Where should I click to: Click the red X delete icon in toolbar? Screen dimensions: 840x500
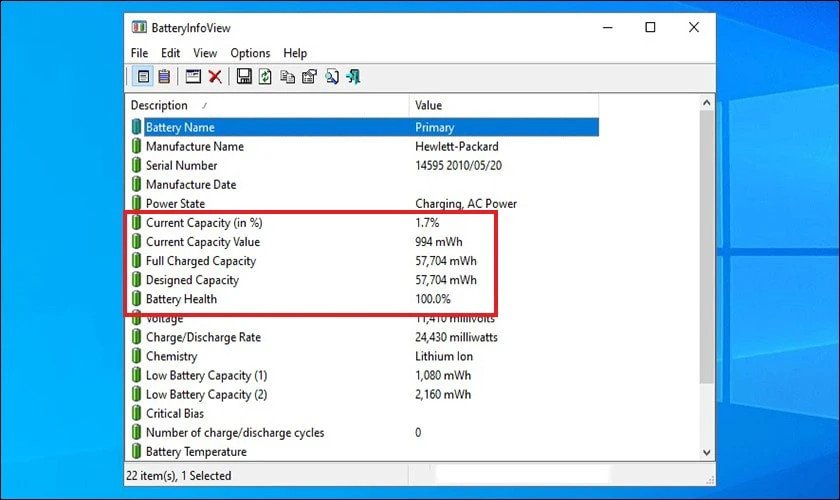pyautogui.click(x=215, y=77)
